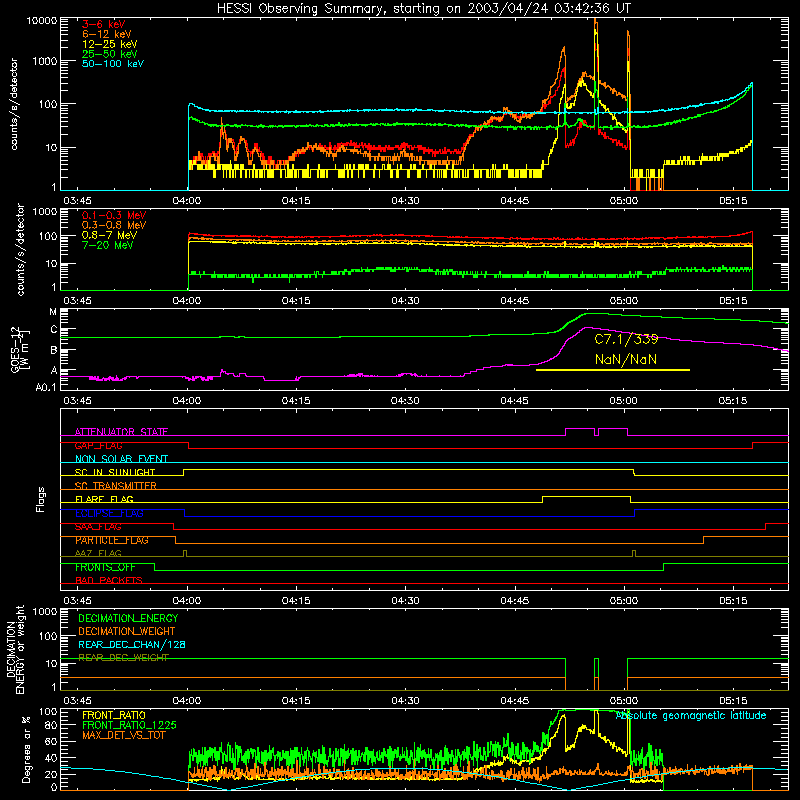Click the Degrees or % axis title
The image size is (800, 800).
coord(26,750)
